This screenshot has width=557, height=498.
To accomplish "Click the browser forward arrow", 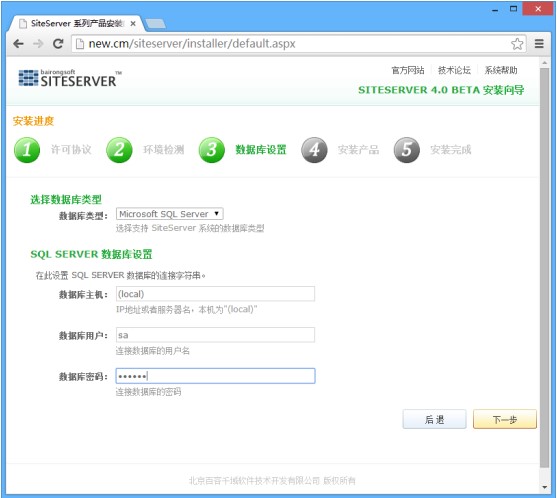I will pyautogui.click(x=38, y=44).
